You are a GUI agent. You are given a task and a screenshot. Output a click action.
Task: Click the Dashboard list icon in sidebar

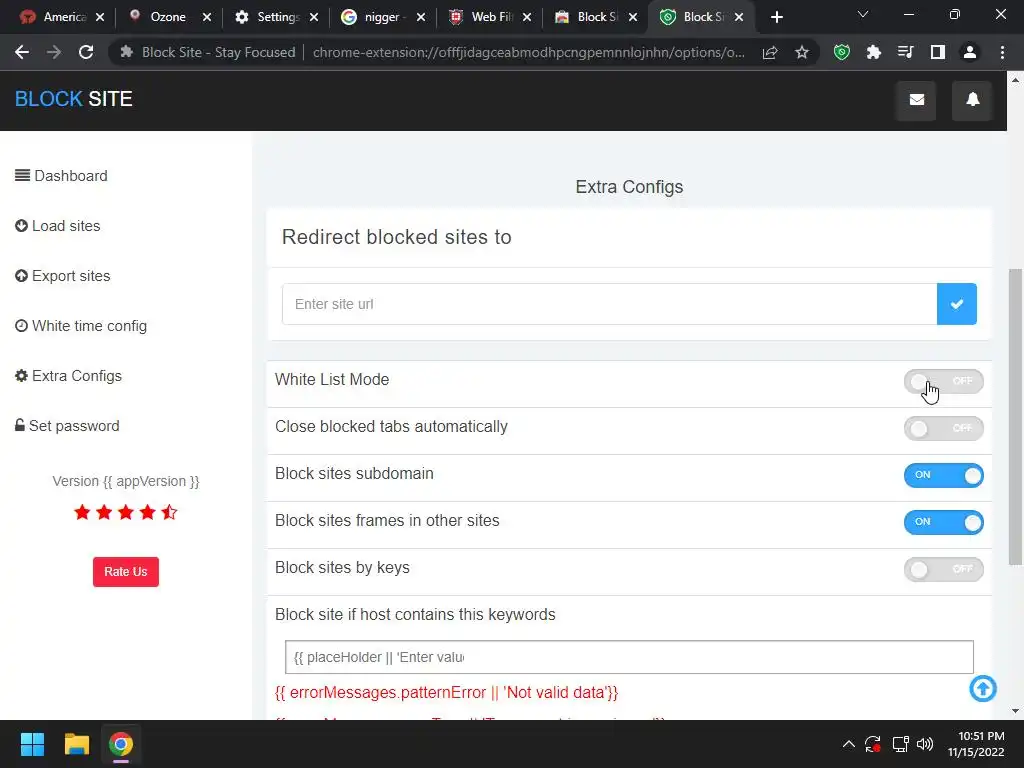[22, 176]
